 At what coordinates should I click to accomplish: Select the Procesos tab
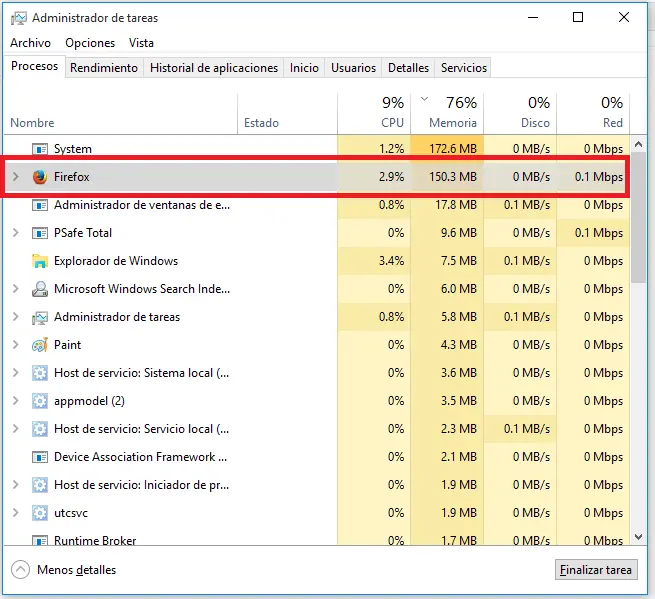point(35,66)
